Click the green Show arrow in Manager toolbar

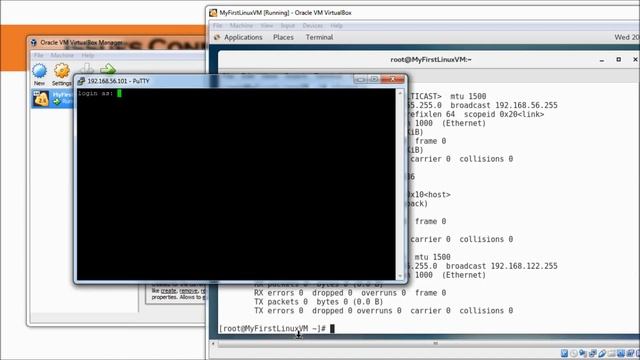point(108,69)
